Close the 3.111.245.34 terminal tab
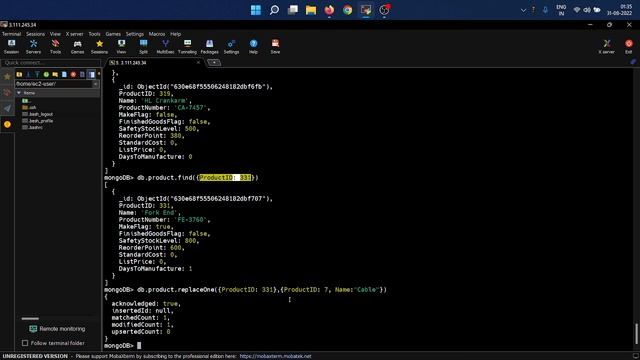This screenshot has height=360, width=640. point(198,62)
